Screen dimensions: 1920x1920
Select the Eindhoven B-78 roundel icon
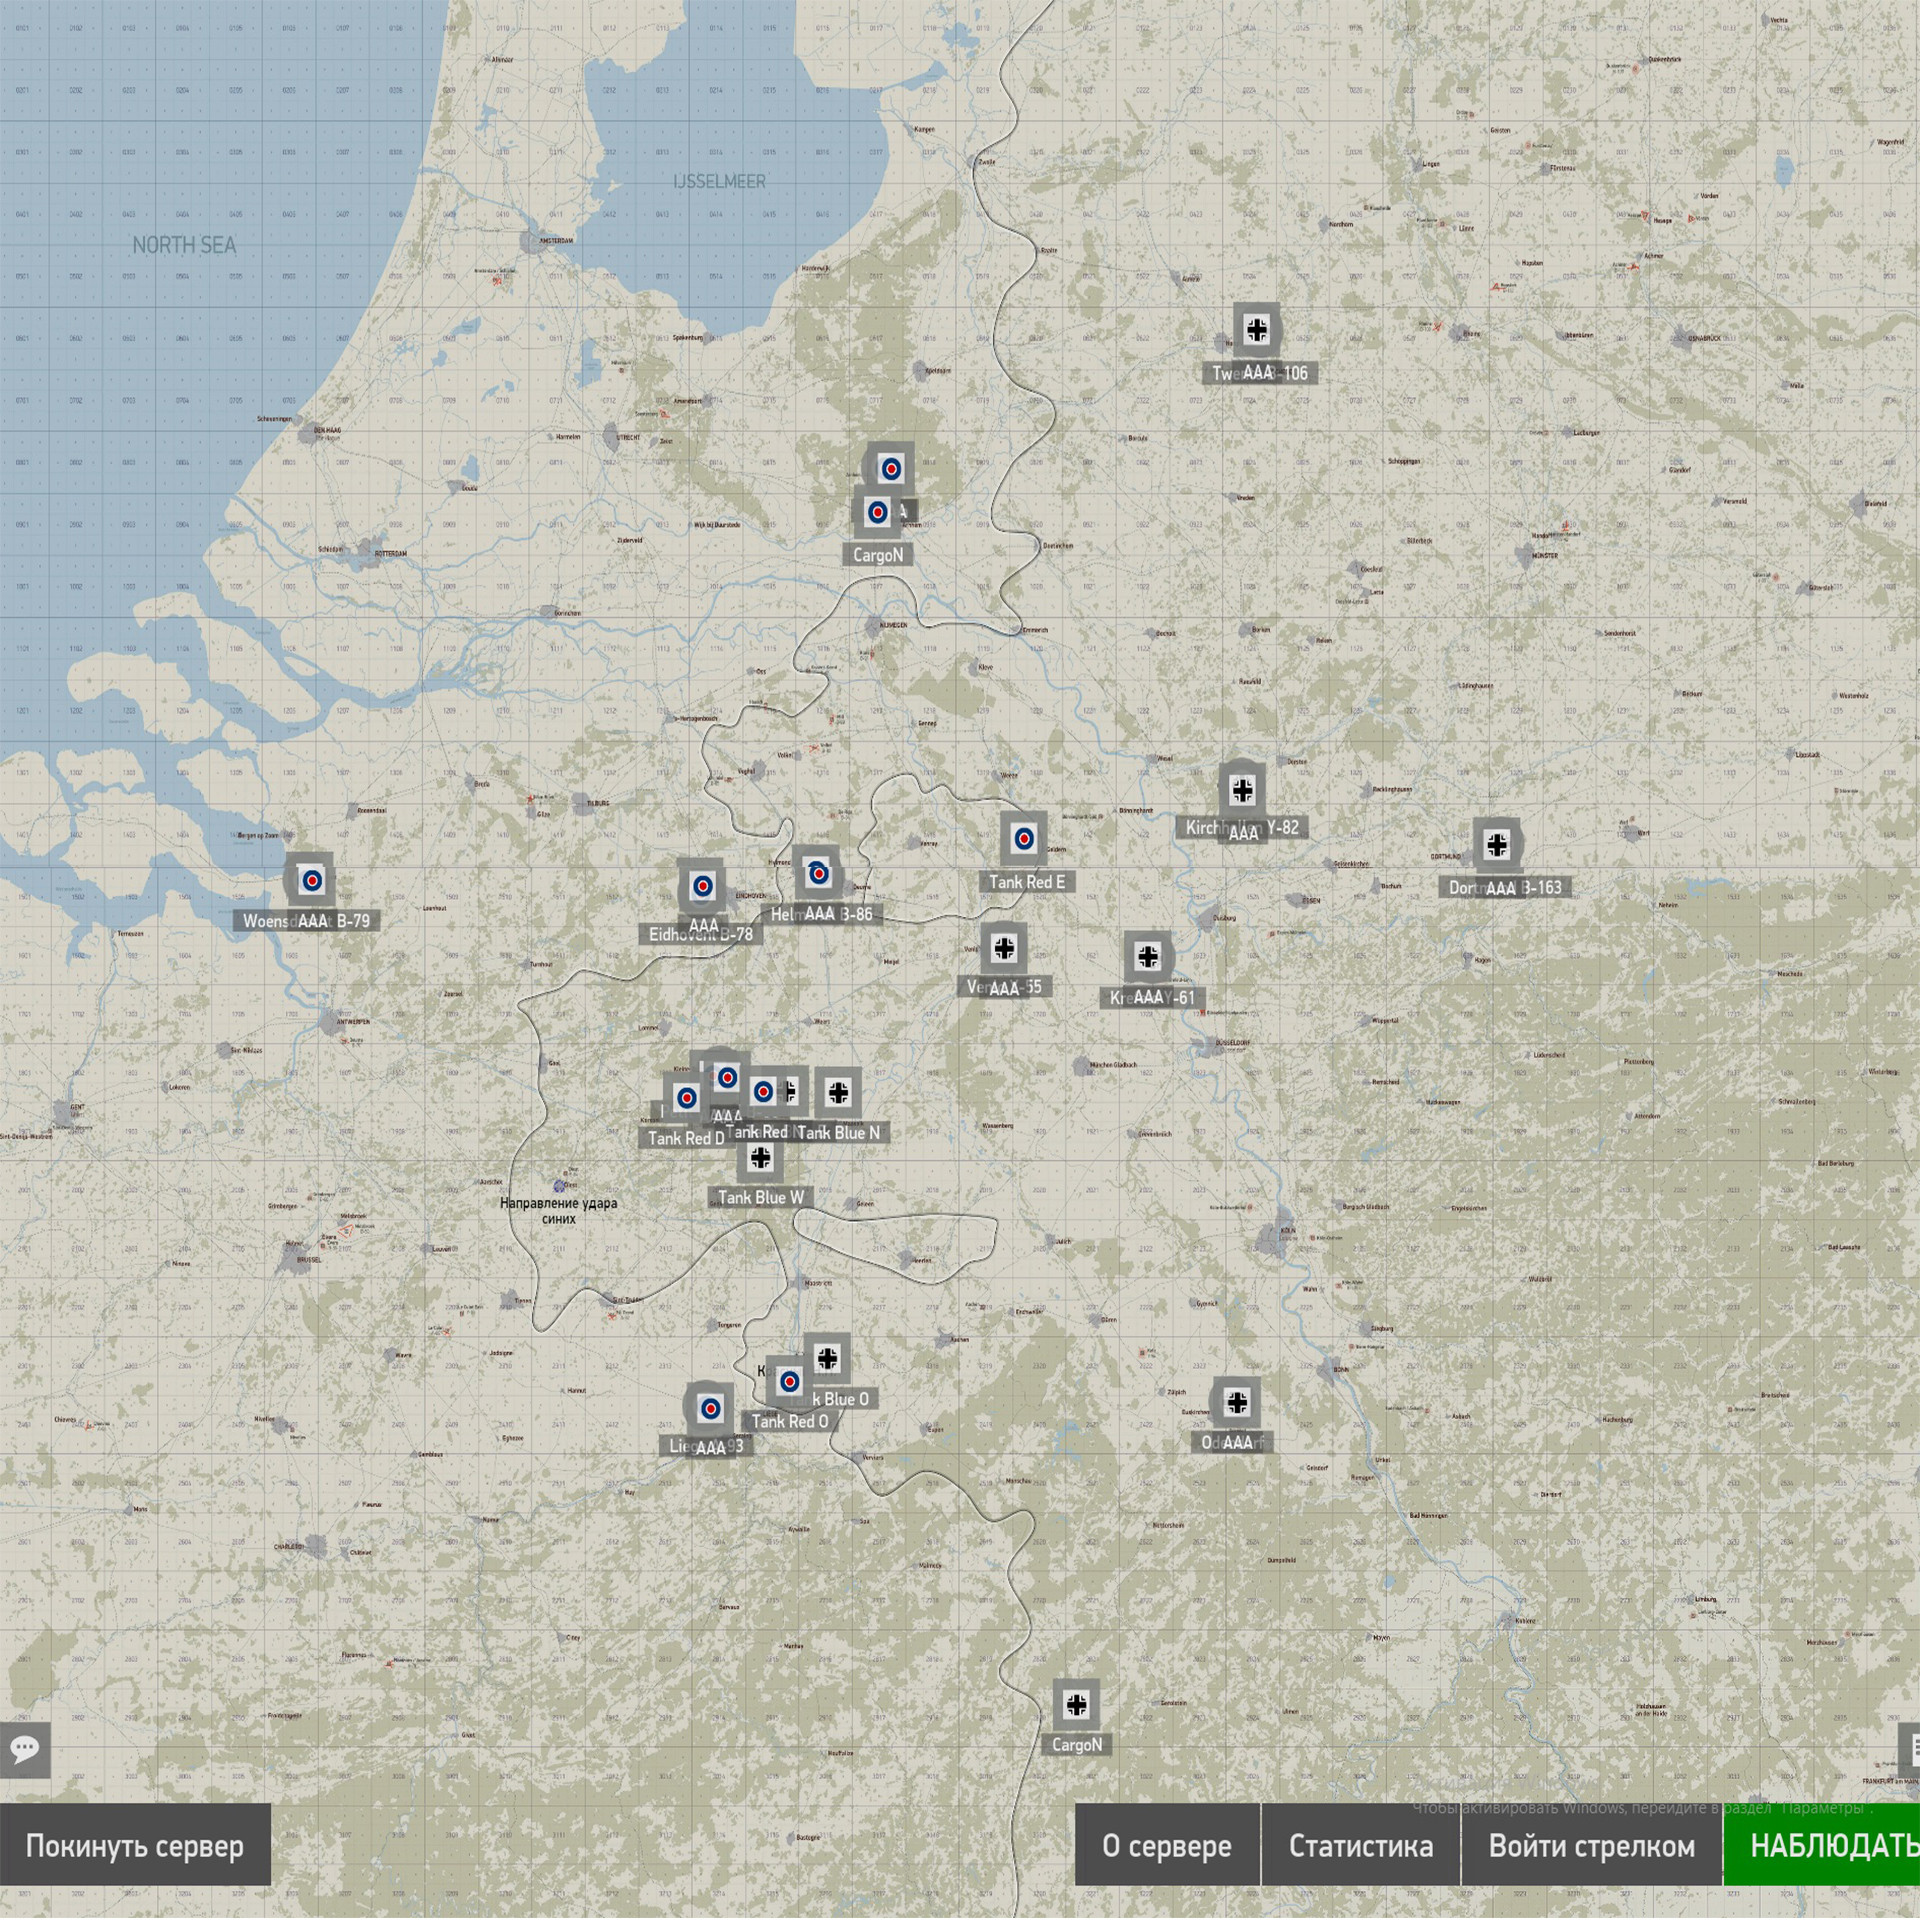703,885
